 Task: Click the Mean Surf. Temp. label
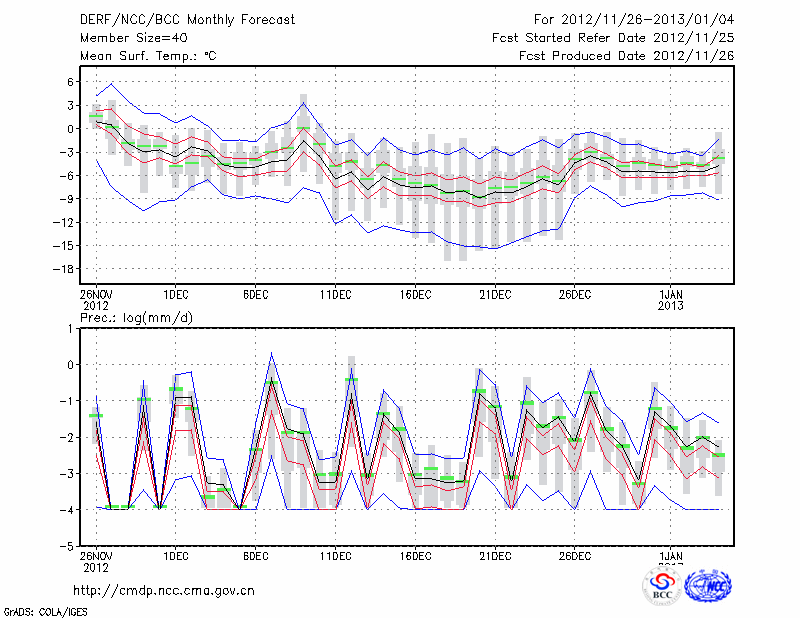tap(147, 56)
